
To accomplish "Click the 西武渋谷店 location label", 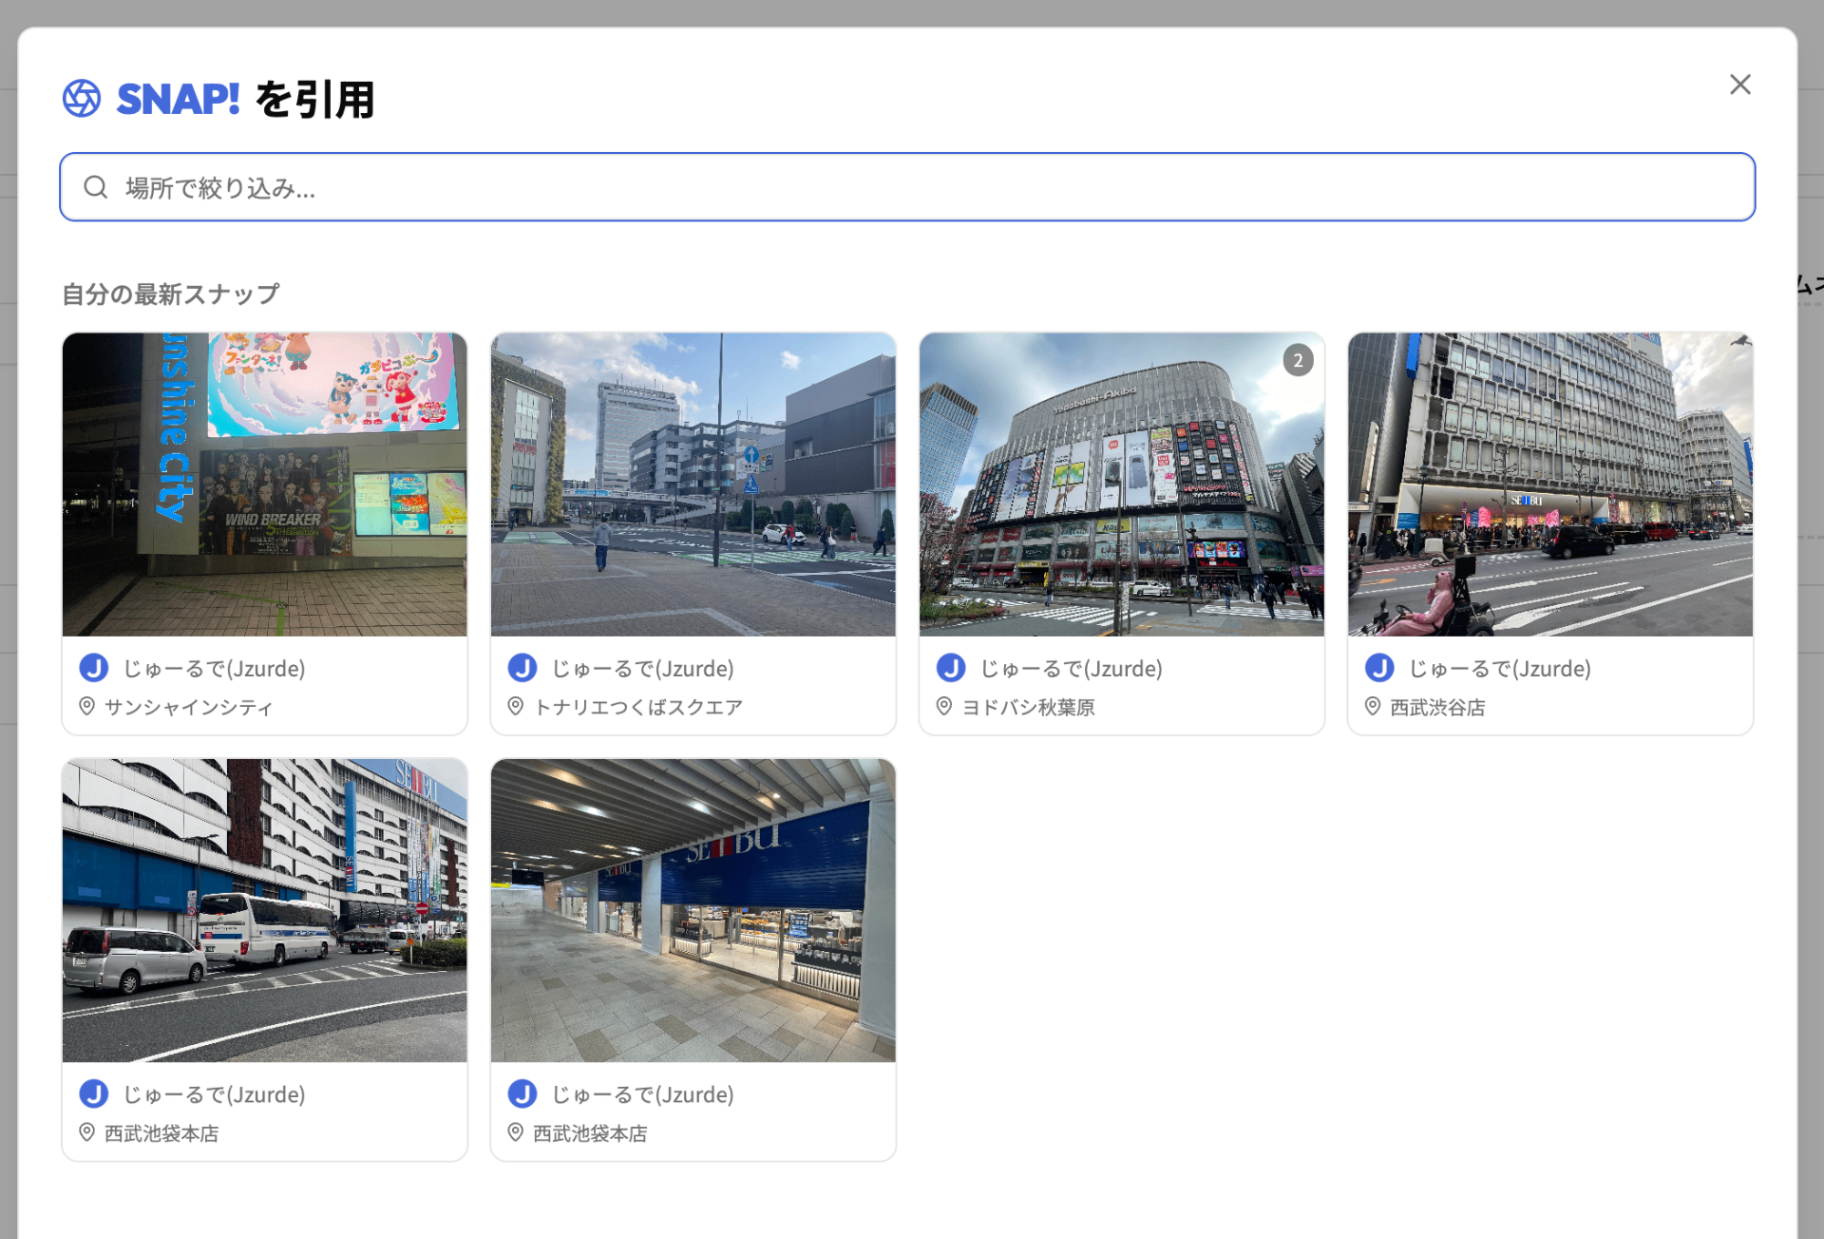I will coord(1437,707).
